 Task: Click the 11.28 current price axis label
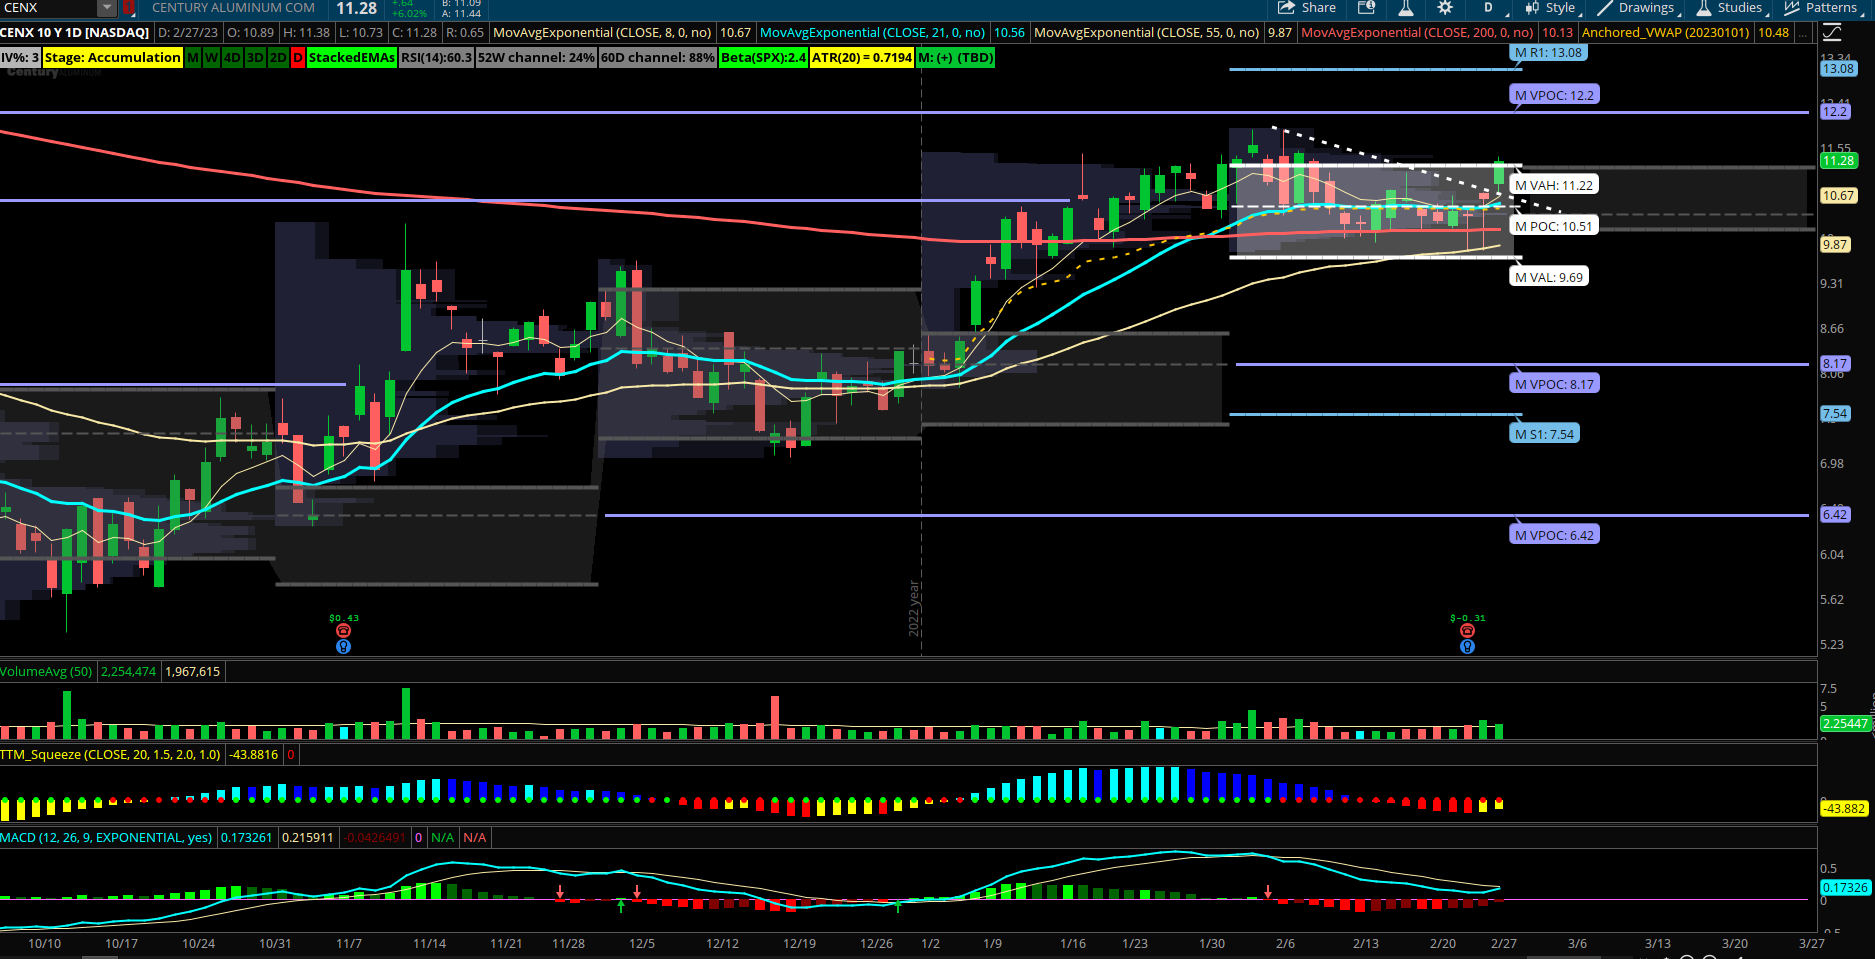click(1838, 161)
